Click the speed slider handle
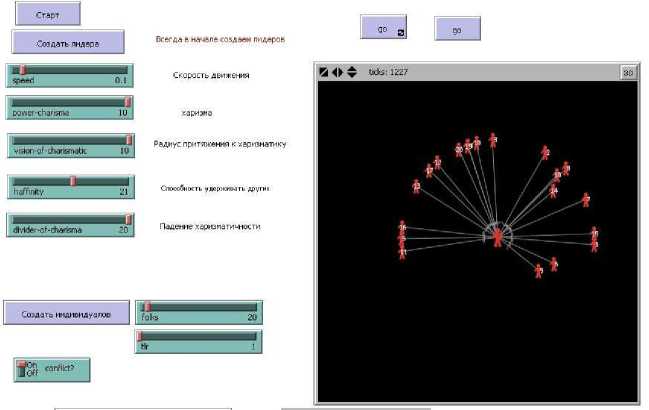 tap(23, 70)
